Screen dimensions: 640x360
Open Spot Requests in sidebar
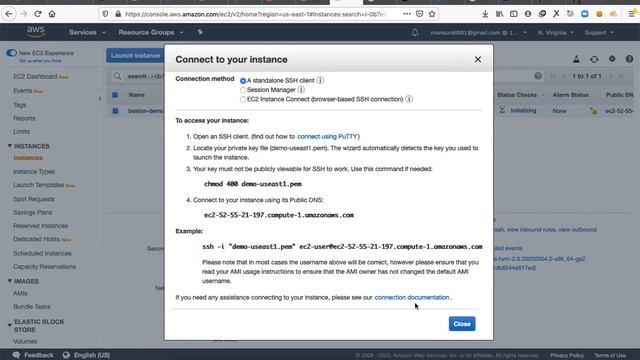tap(33, 199)
